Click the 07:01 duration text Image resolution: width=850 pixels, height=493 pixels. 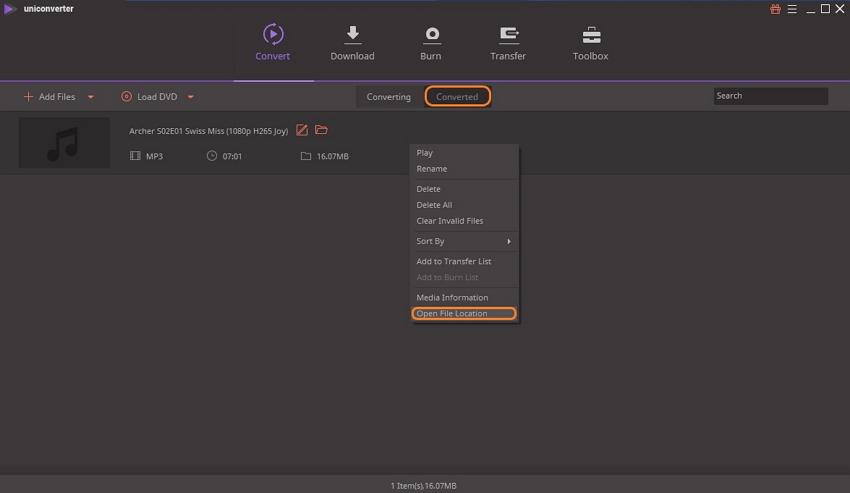232,156
